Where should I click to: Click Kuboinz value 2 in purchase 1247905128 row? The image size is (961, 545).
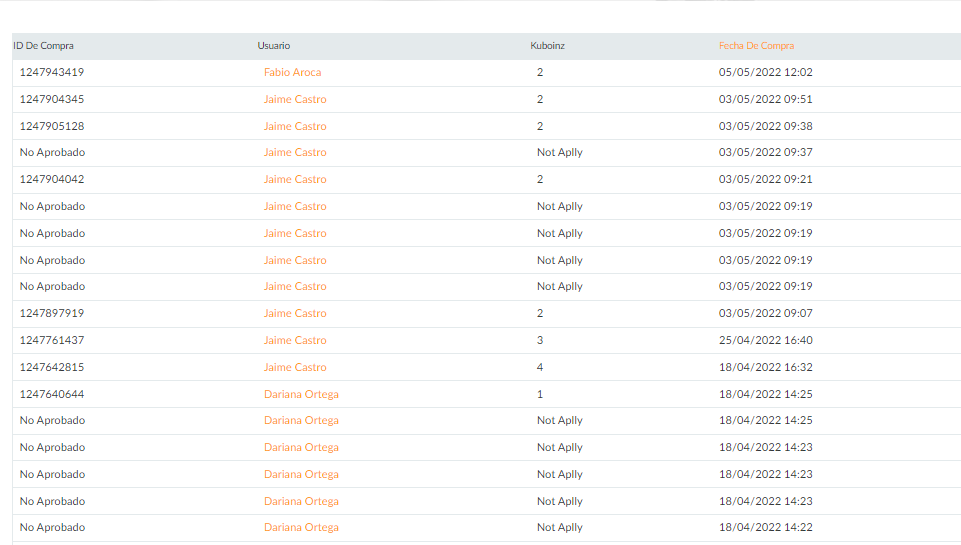(x=540, y=126)
